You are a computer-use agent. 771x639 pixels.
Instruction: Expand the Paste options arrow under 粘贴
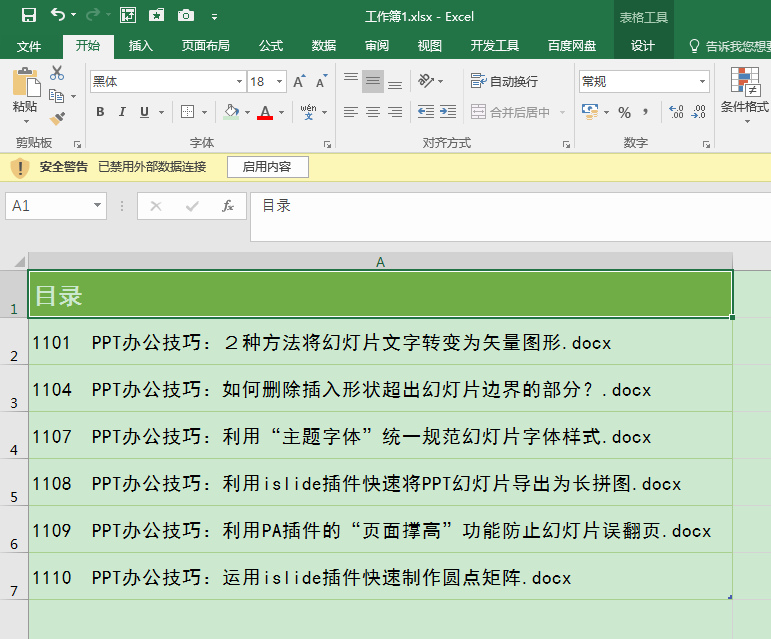(26, 121)
